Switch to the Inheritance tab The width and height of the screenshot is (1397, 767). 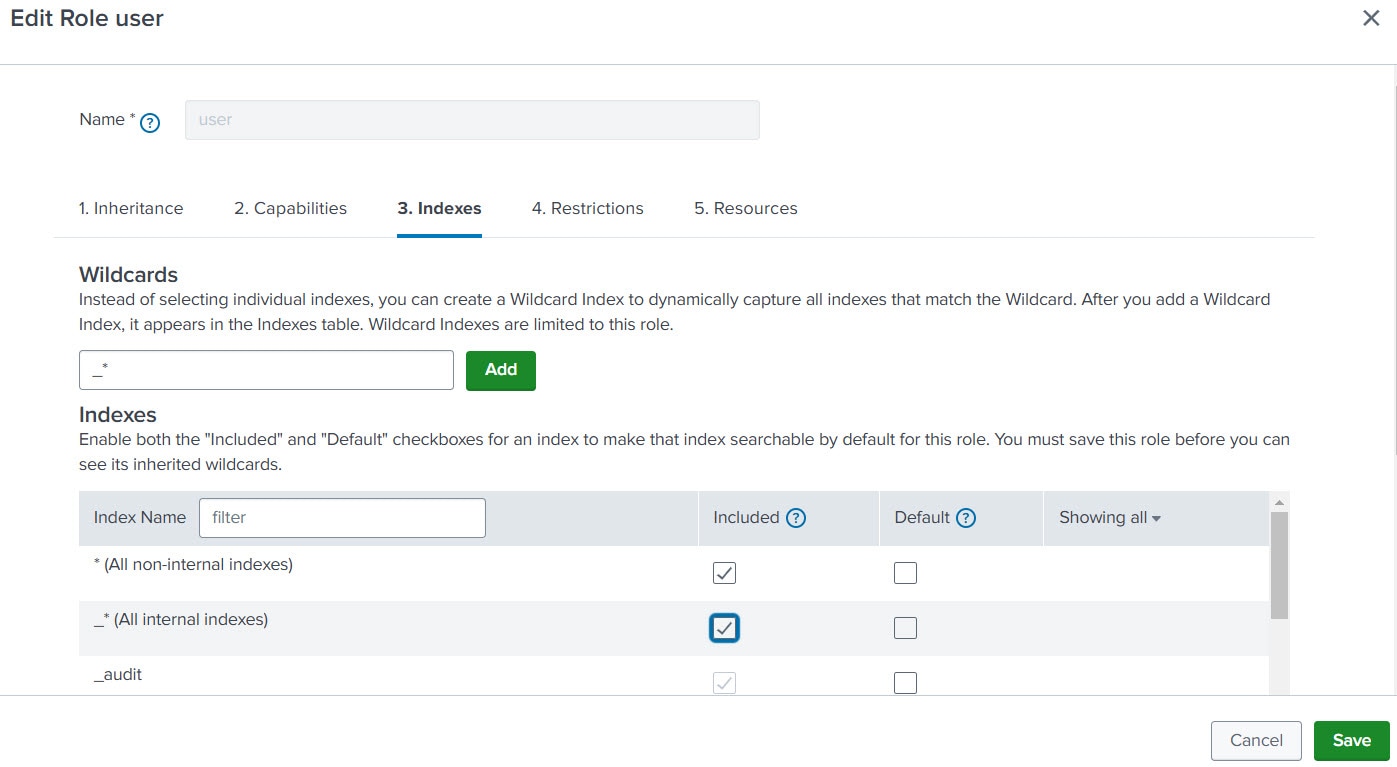point(131,208)
